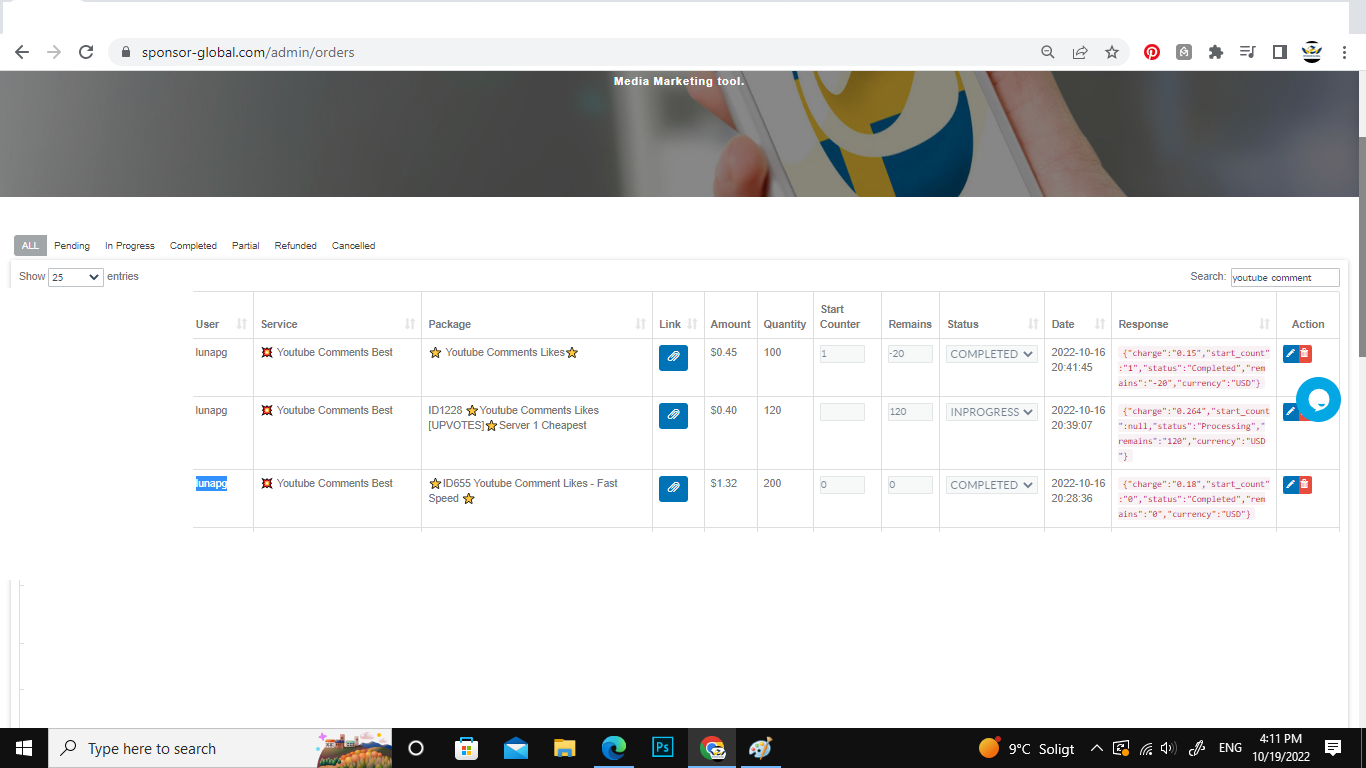Open the link for the $0.40 order
The height and width of the screenshot is (768, 1366).
(x=673, y=415)
